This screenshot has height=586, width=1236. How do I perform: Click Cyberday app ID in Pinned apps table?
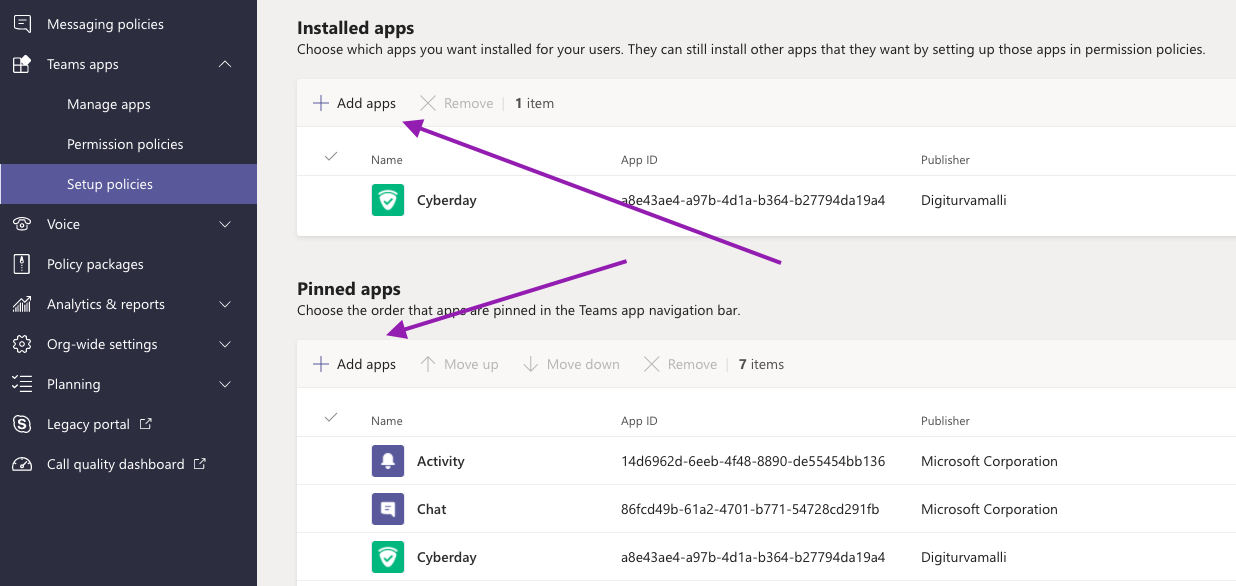tap(753, 557)
